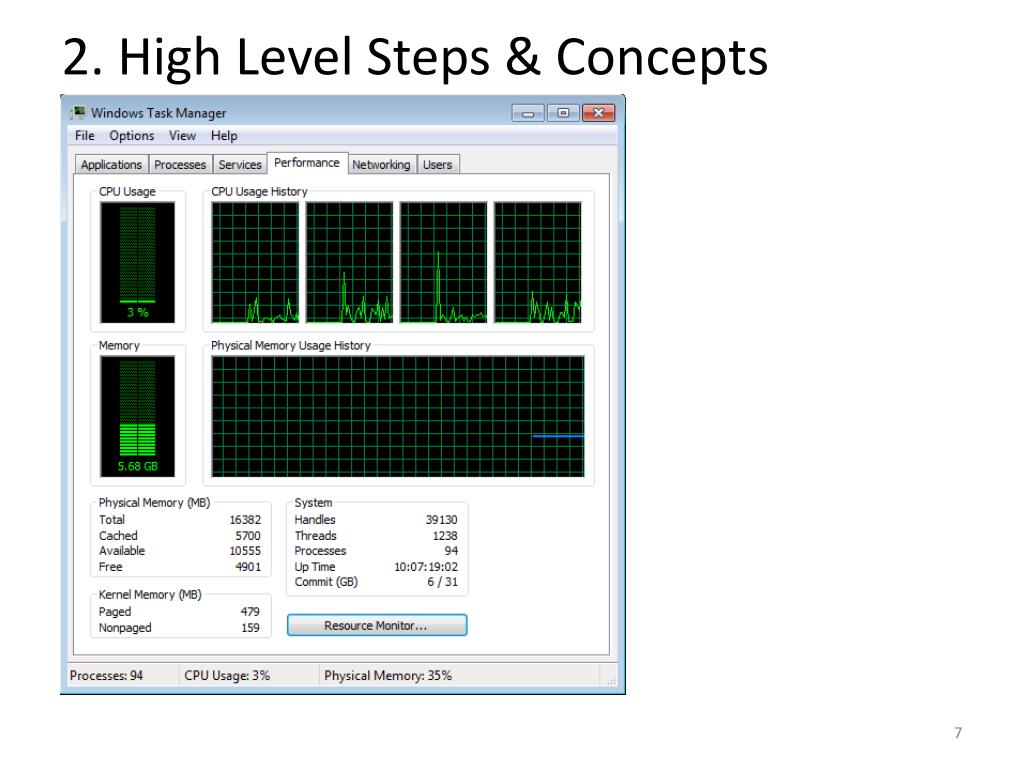Switch to the Applications tab
This screenshot has height=768, width=1024.
[111, 165]
